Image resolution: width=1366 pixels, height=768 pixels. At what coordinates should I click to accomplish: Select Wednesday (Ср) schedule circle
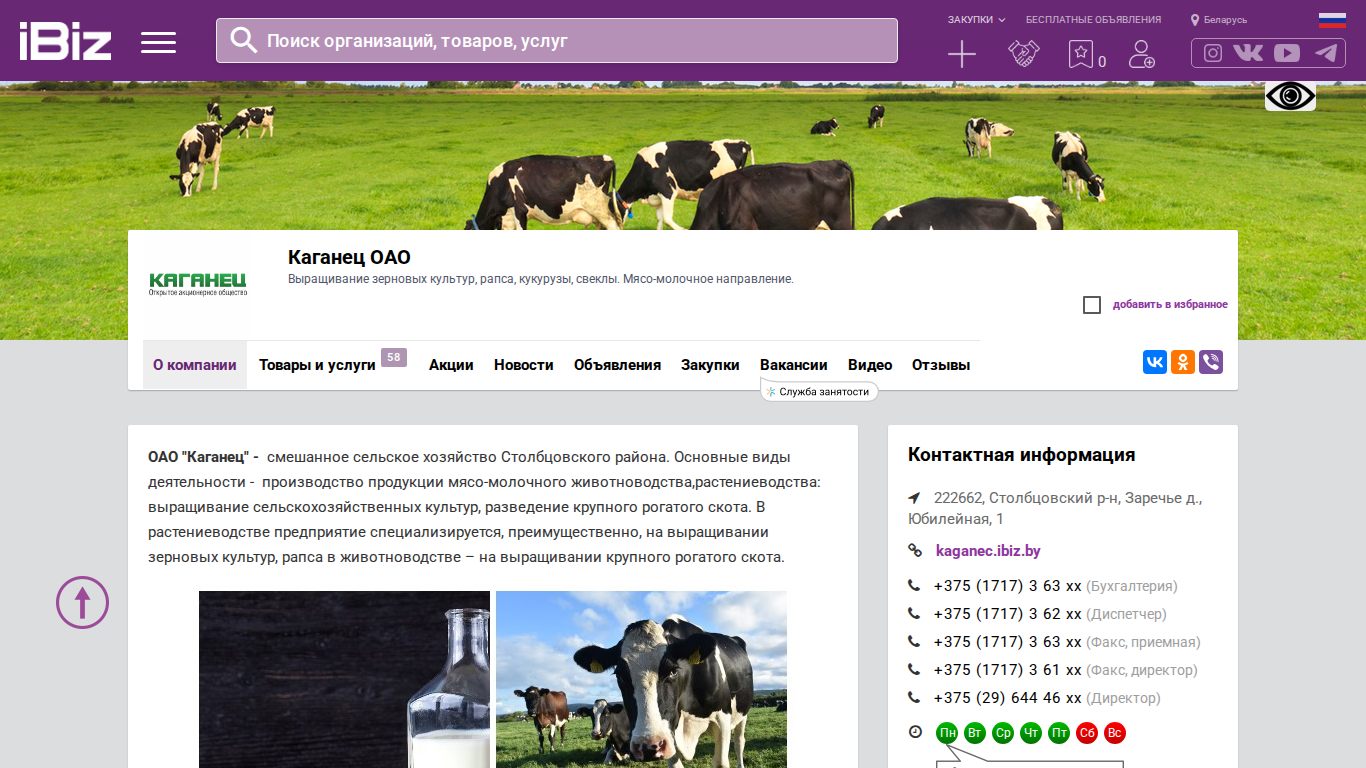point(1003,733)
